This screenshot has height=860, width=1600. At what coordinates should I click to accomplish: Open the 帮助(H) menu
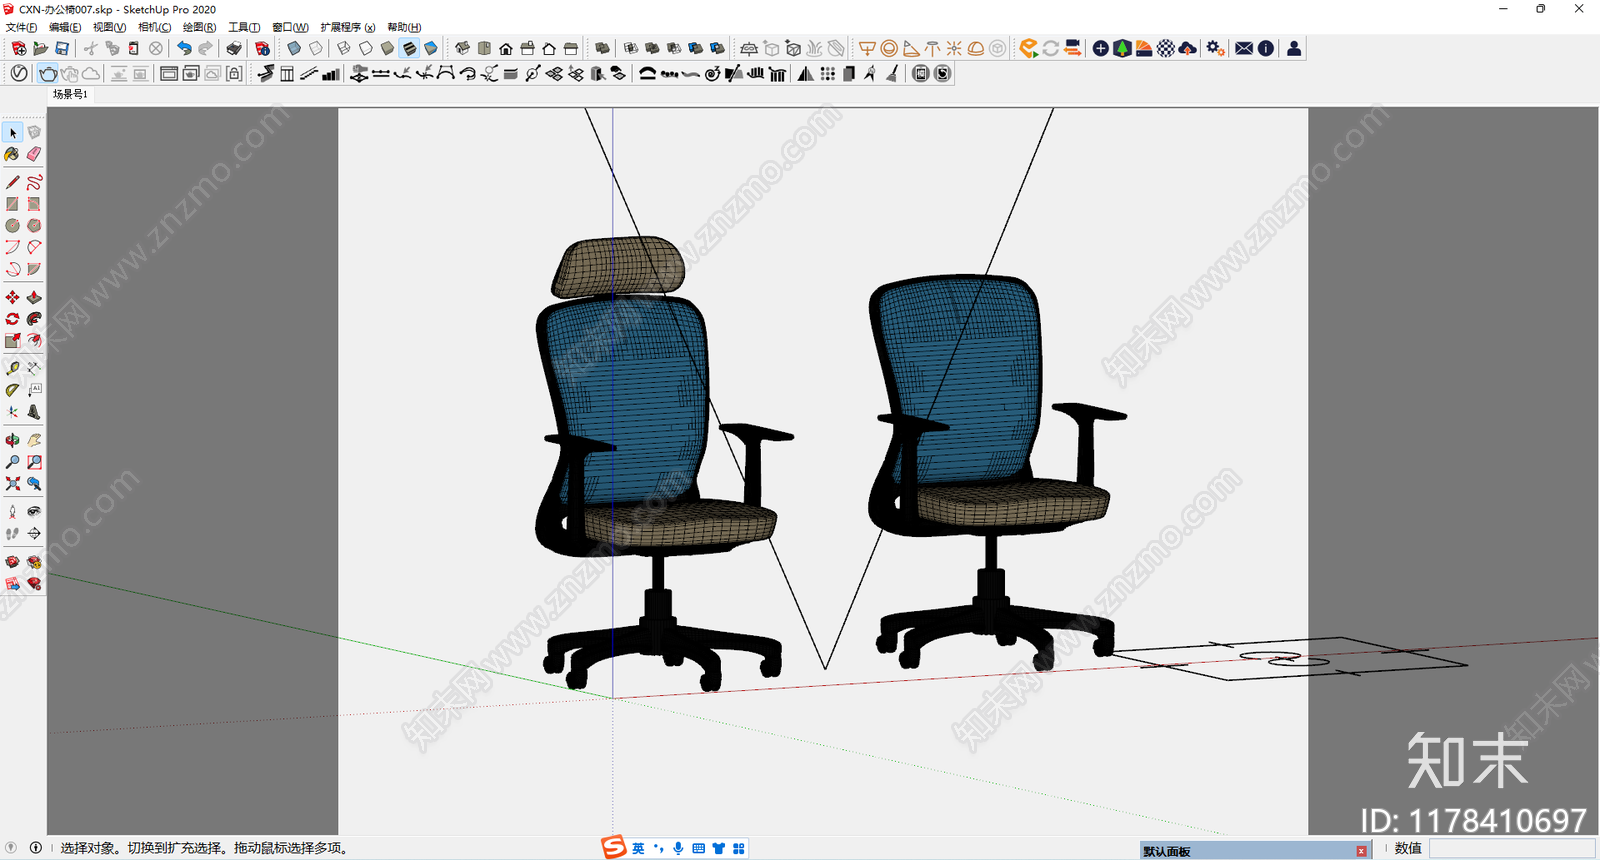(404, 27)
